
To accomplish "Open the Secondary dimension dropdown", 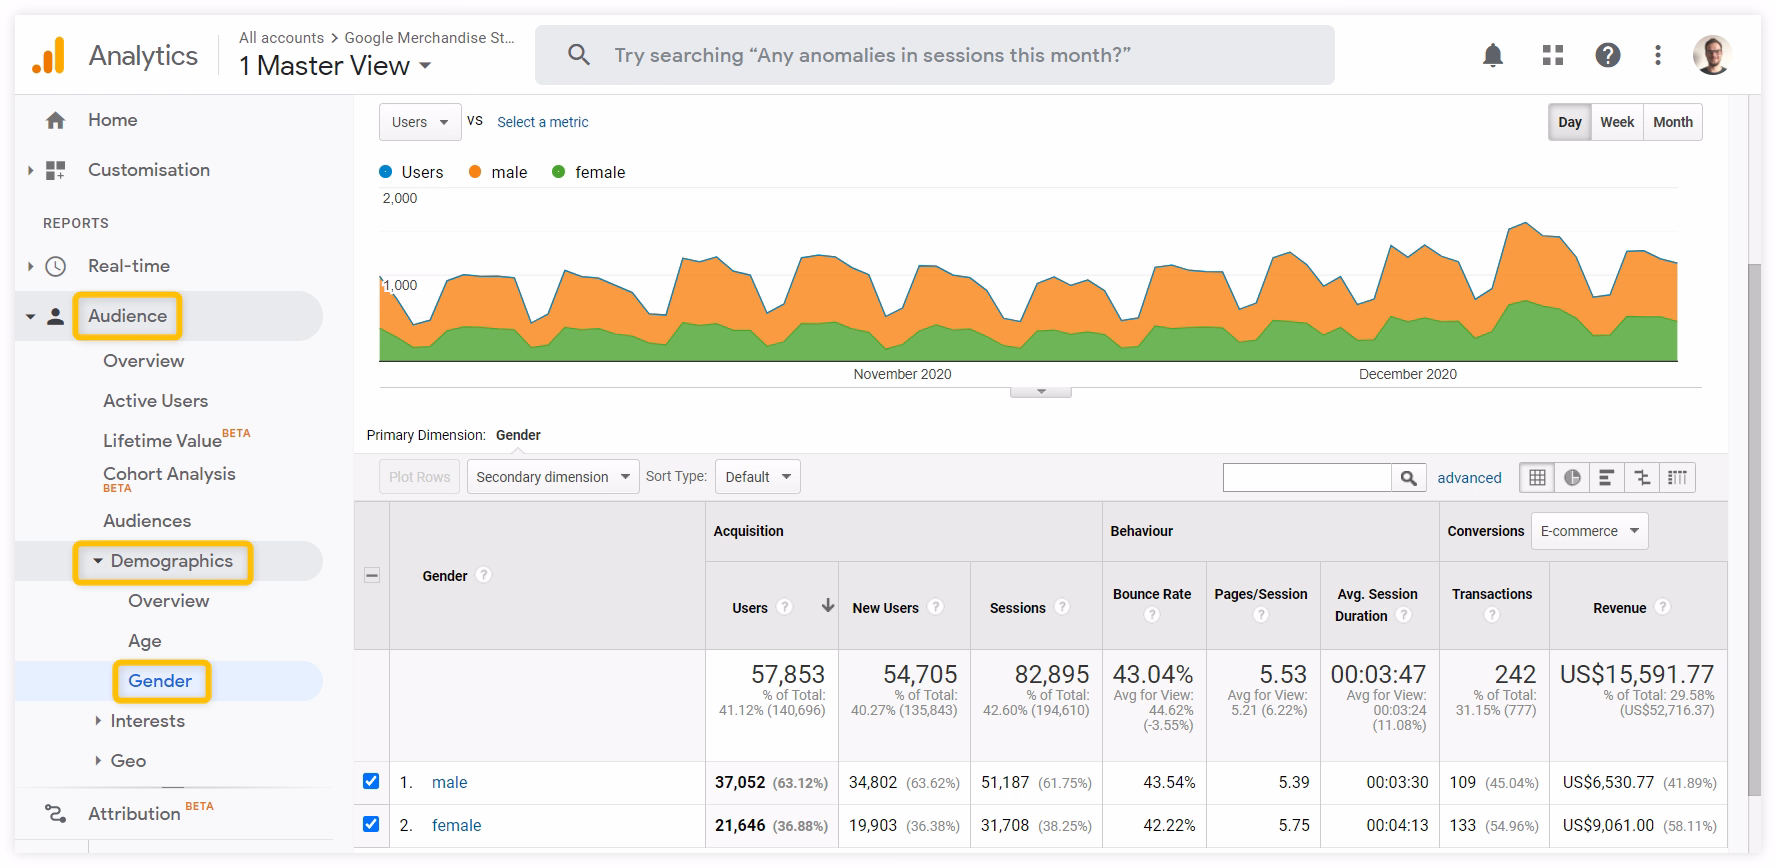I will coord(553,477).
